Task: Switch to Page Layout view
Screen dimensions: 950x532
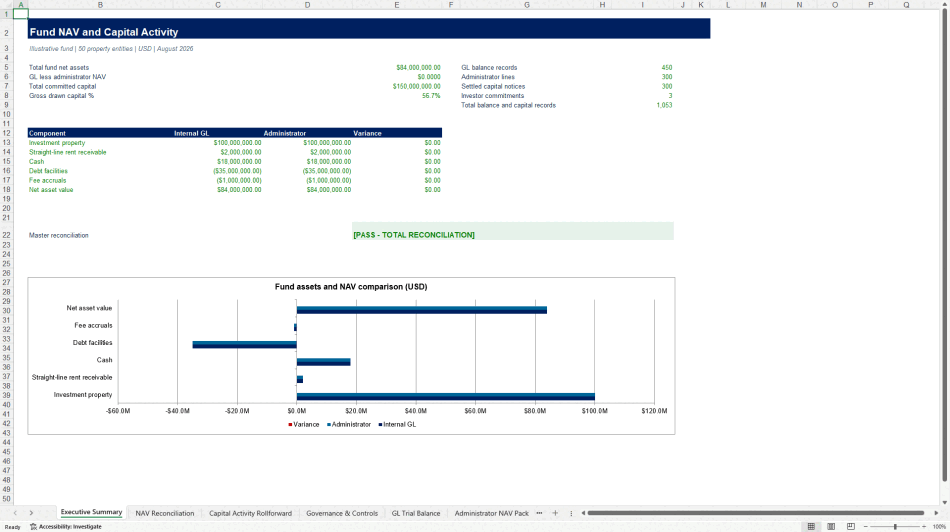Action: (x=831, y=527)
